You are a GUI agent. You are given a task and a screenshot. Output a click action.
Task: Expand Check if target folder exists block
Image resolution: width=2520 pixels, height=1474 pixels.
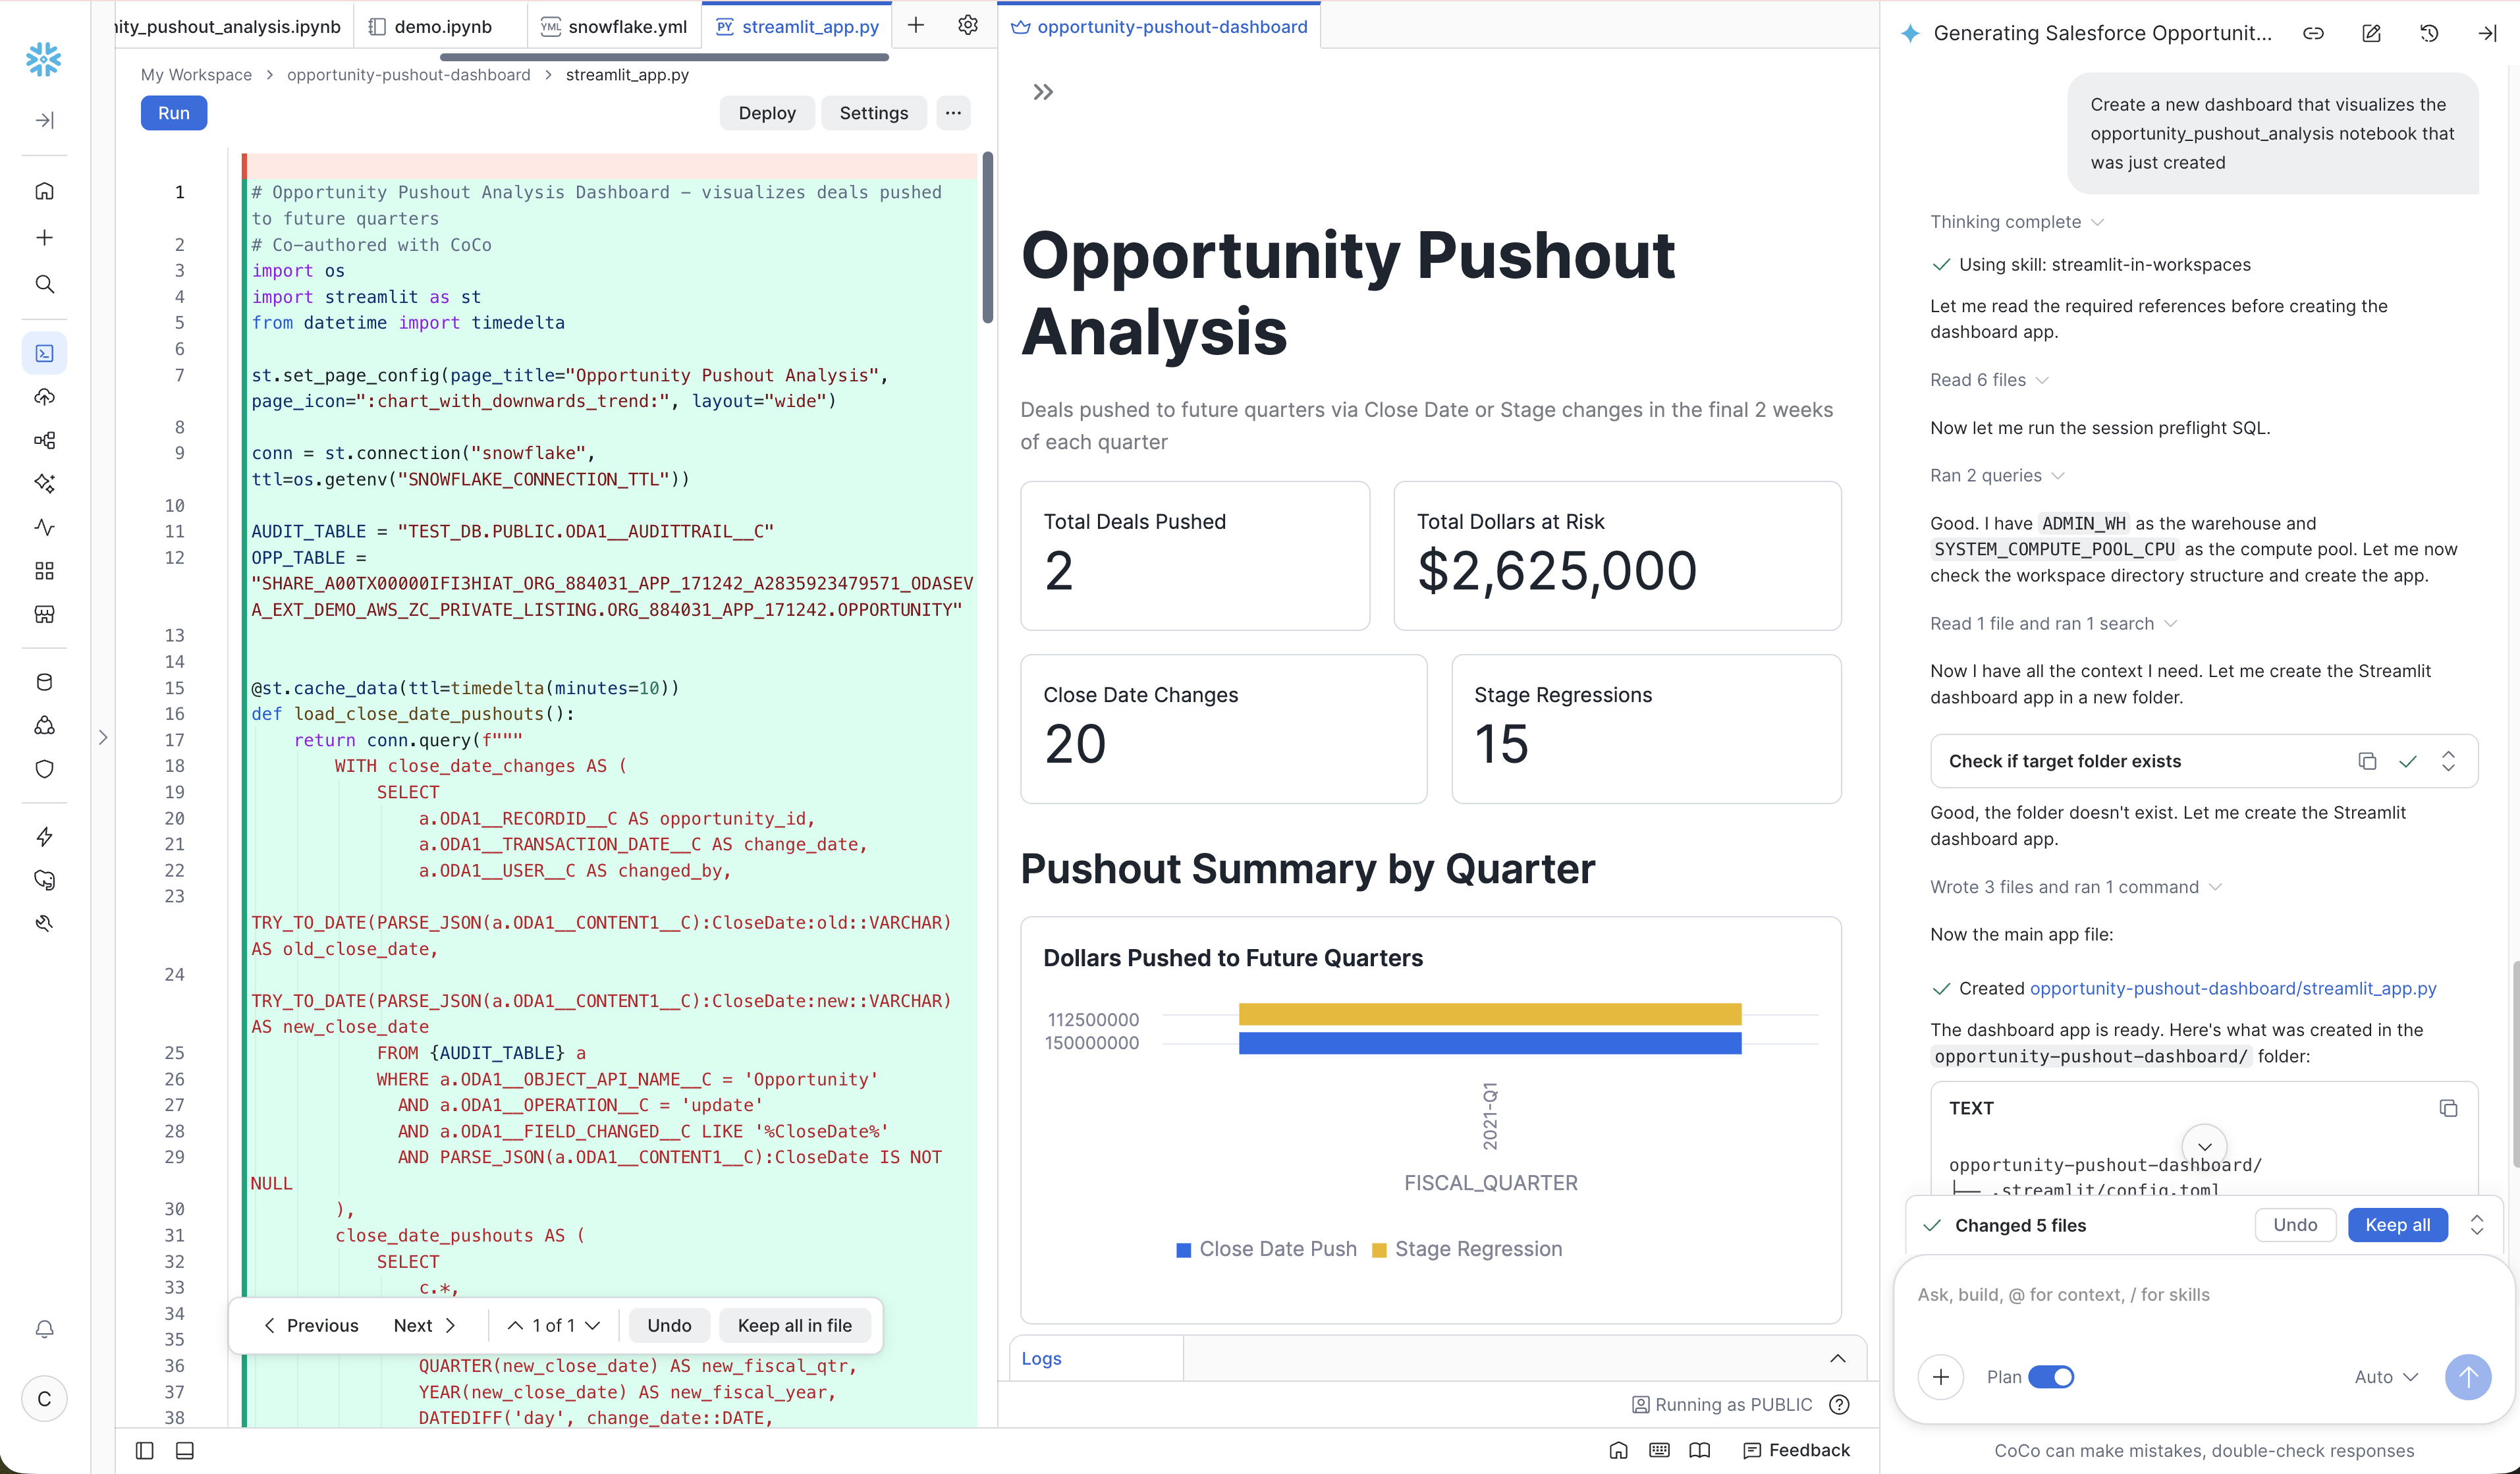coord(2448,761)
